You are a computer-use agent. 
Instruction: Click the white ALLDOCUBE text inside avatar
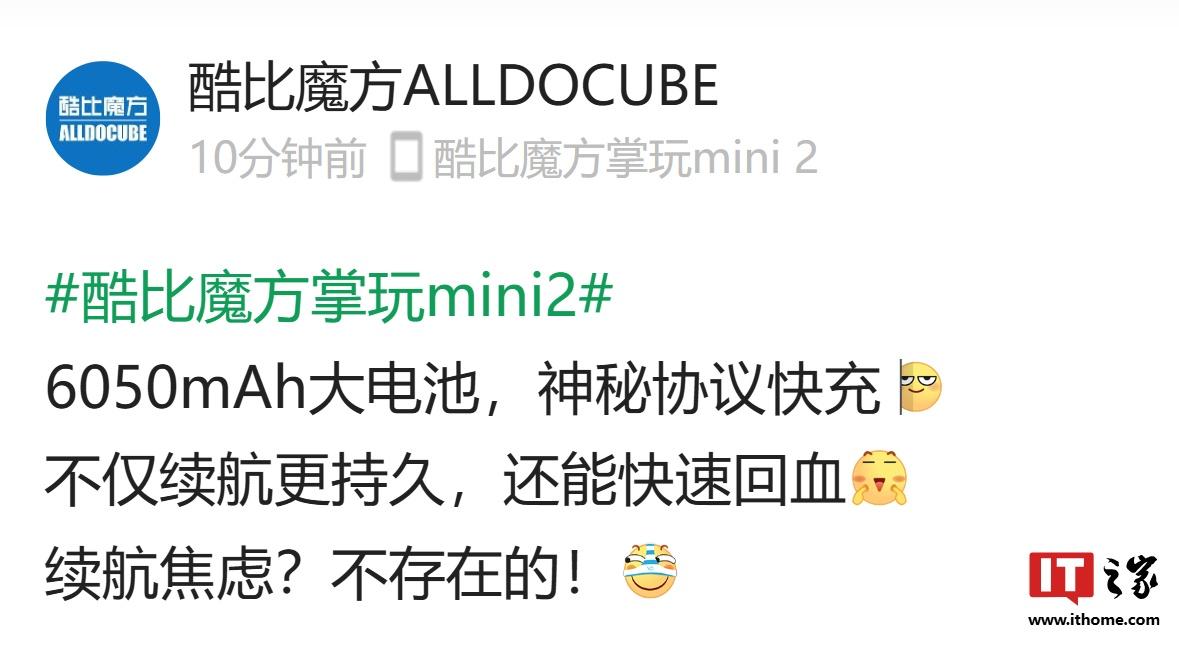click(x=103, y=134)
